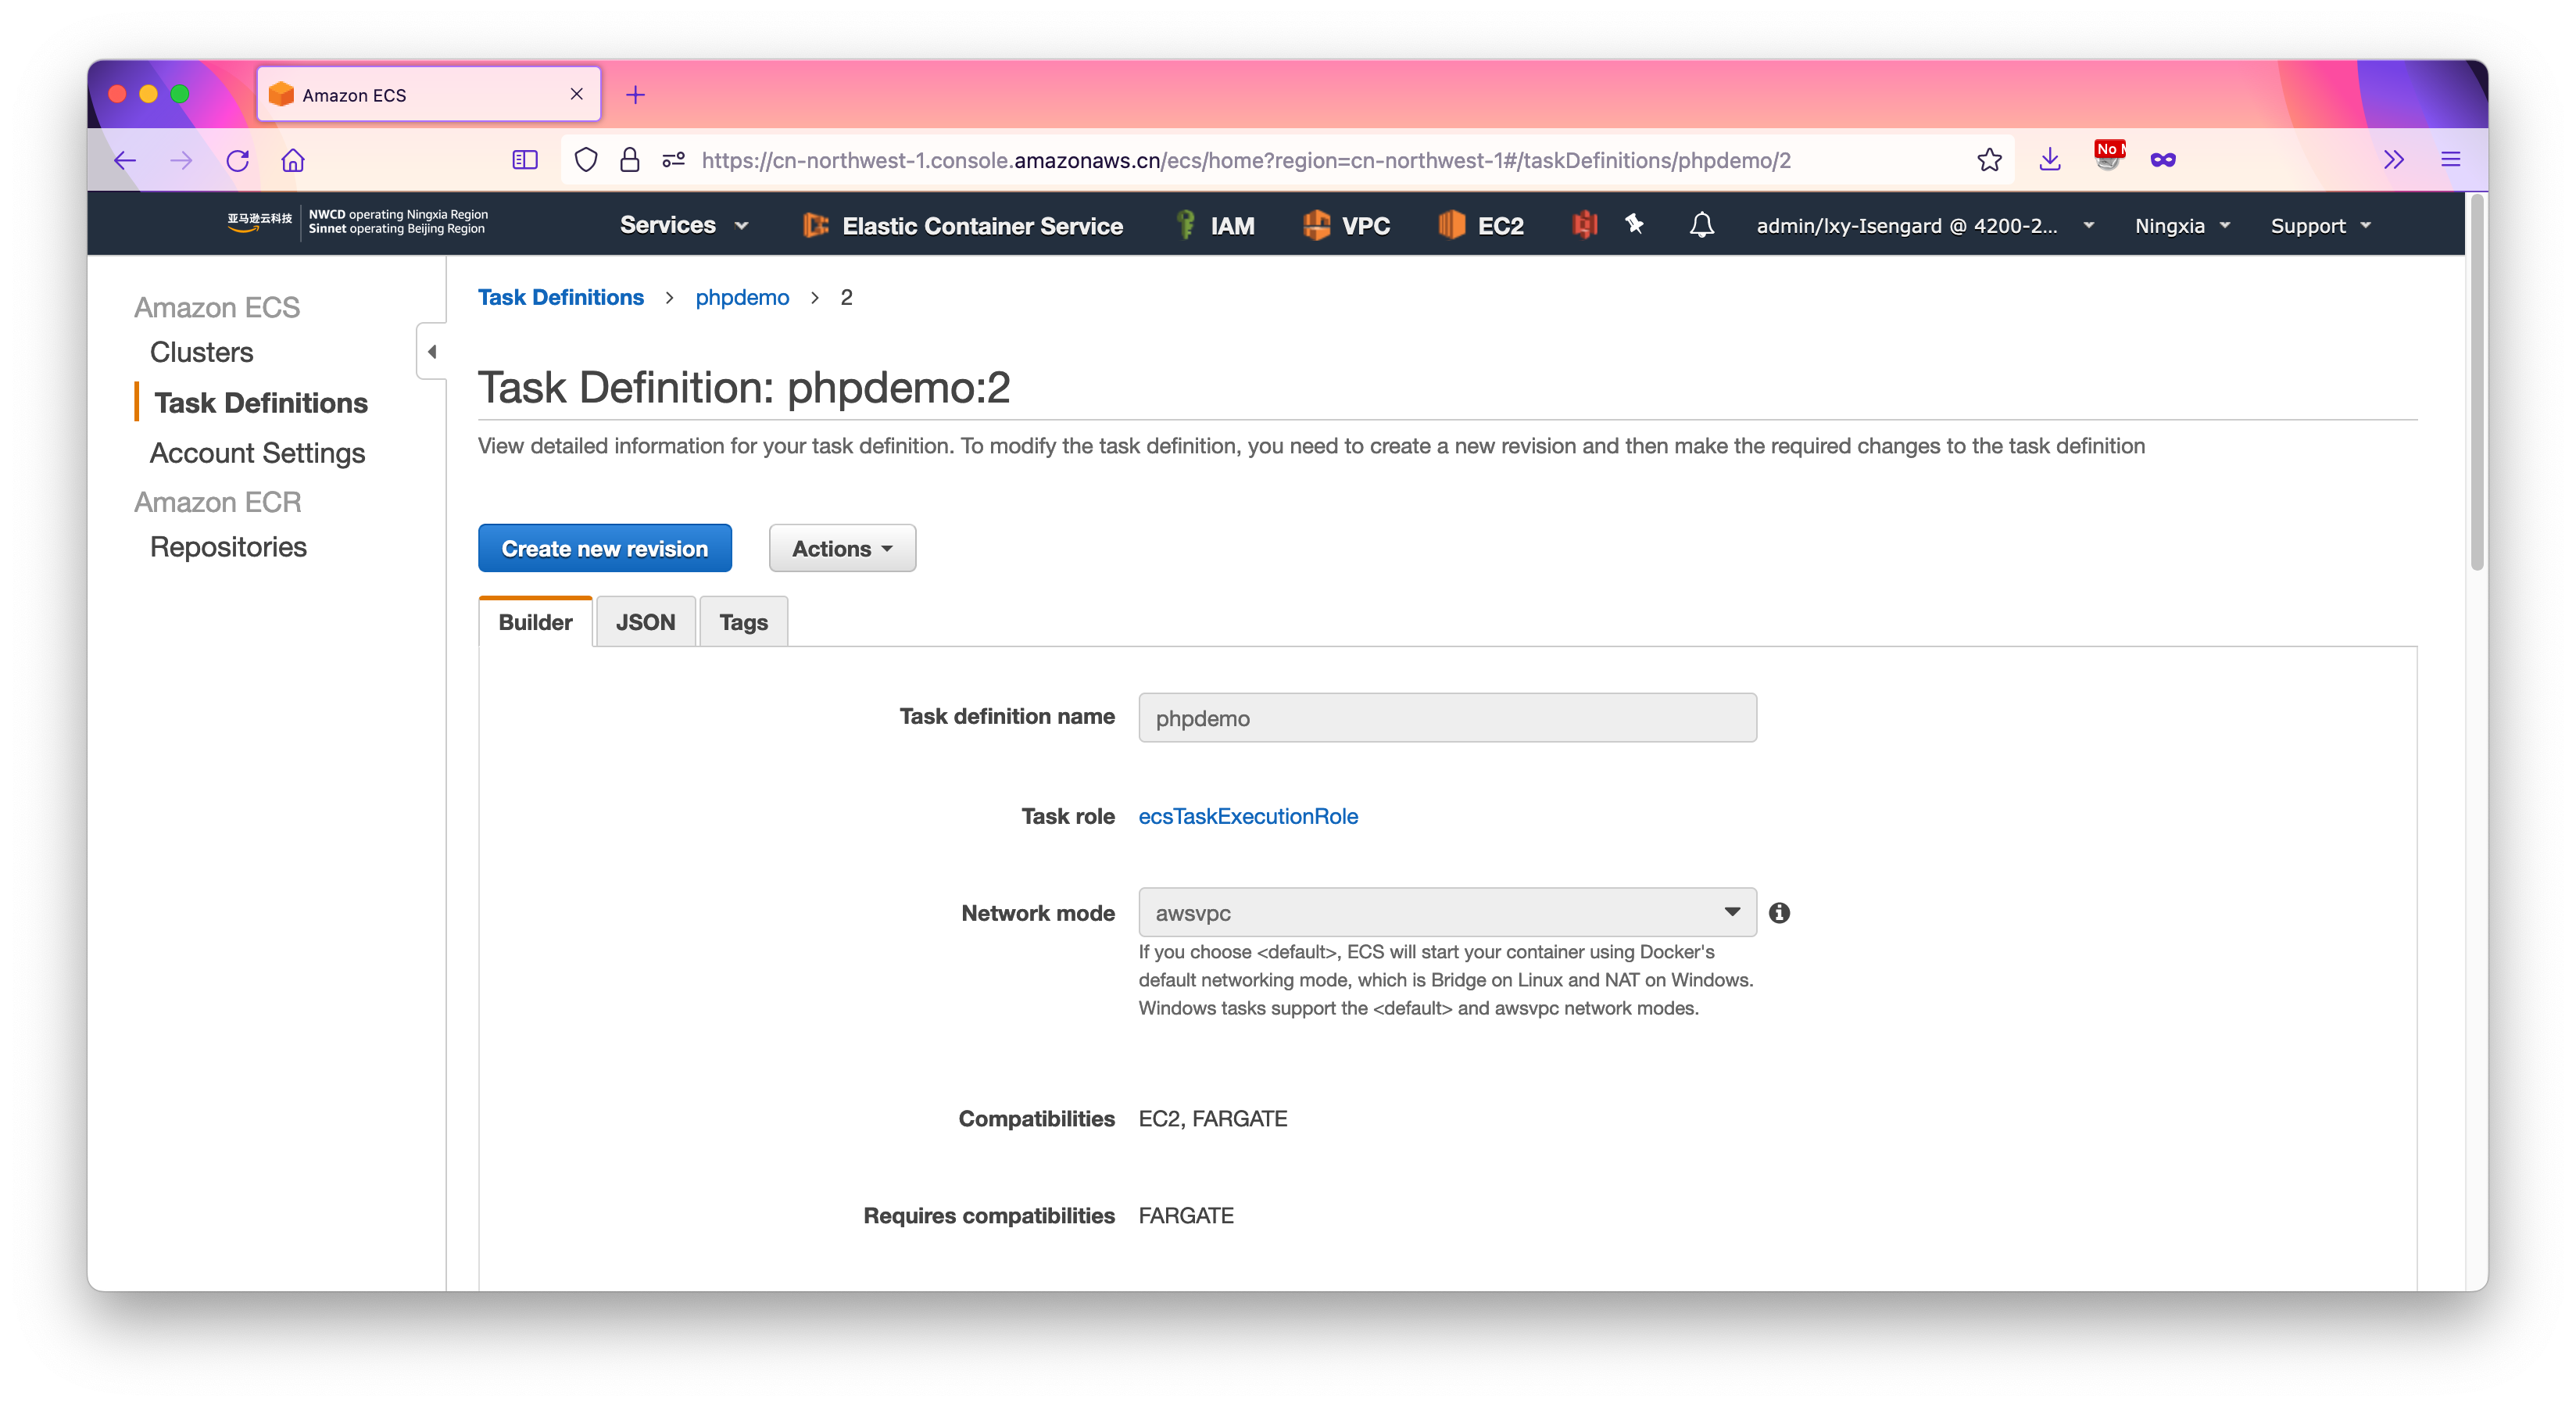
Task: Switch to the JSON tab
Action: pyautogui.click(x=645, y=622)
